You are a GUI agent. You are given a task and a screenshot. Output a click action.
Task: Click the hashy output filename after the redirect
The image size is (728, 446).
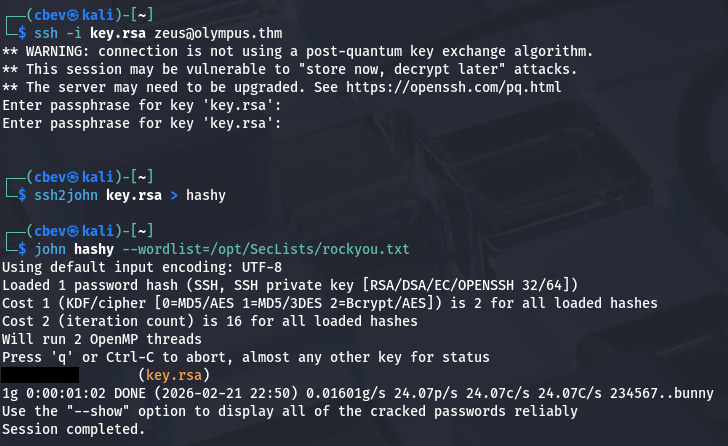click(x=205, y=195)
